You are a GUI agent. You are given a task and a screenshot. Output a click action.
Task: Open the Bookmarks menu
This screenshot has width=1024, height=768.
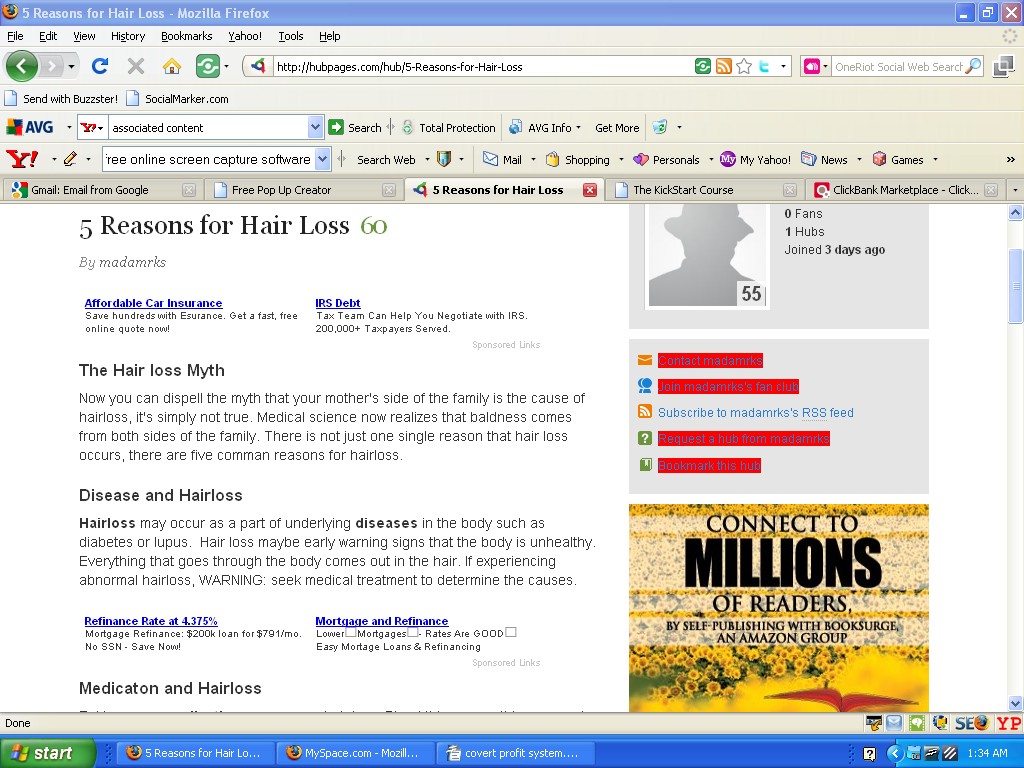pos(186,36)
